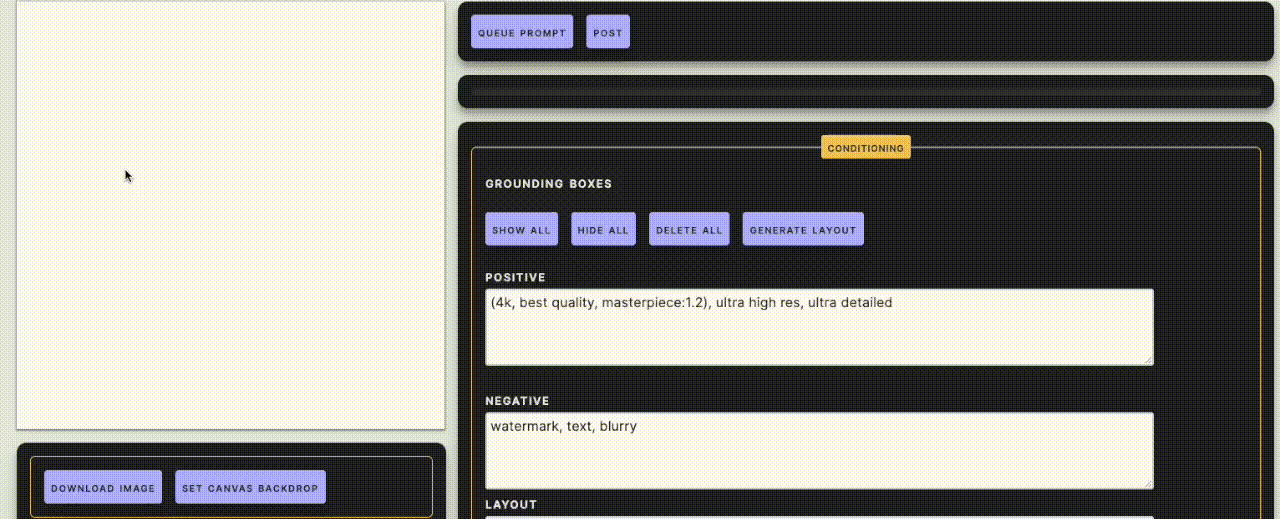Hide all grounding boxes
The image size is (1280, 519).
tap(603, 229)
